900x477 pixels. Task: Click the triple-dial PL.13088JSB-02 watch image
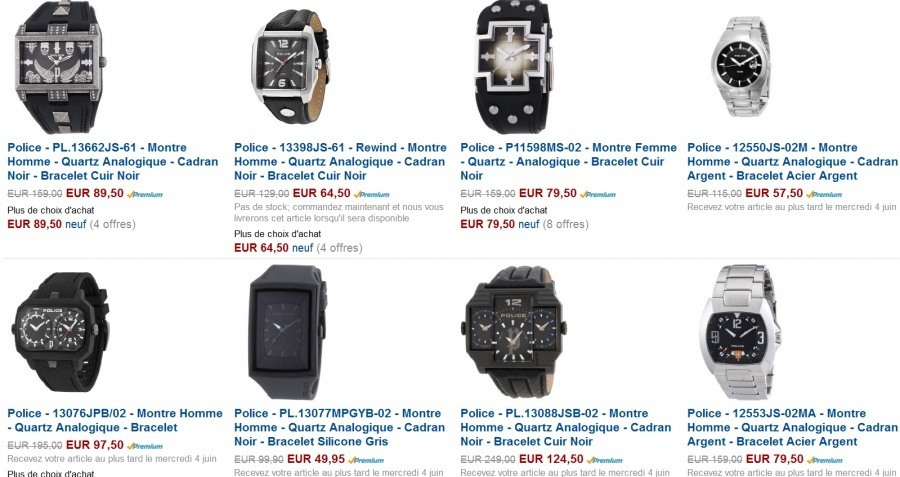(513, 332)
